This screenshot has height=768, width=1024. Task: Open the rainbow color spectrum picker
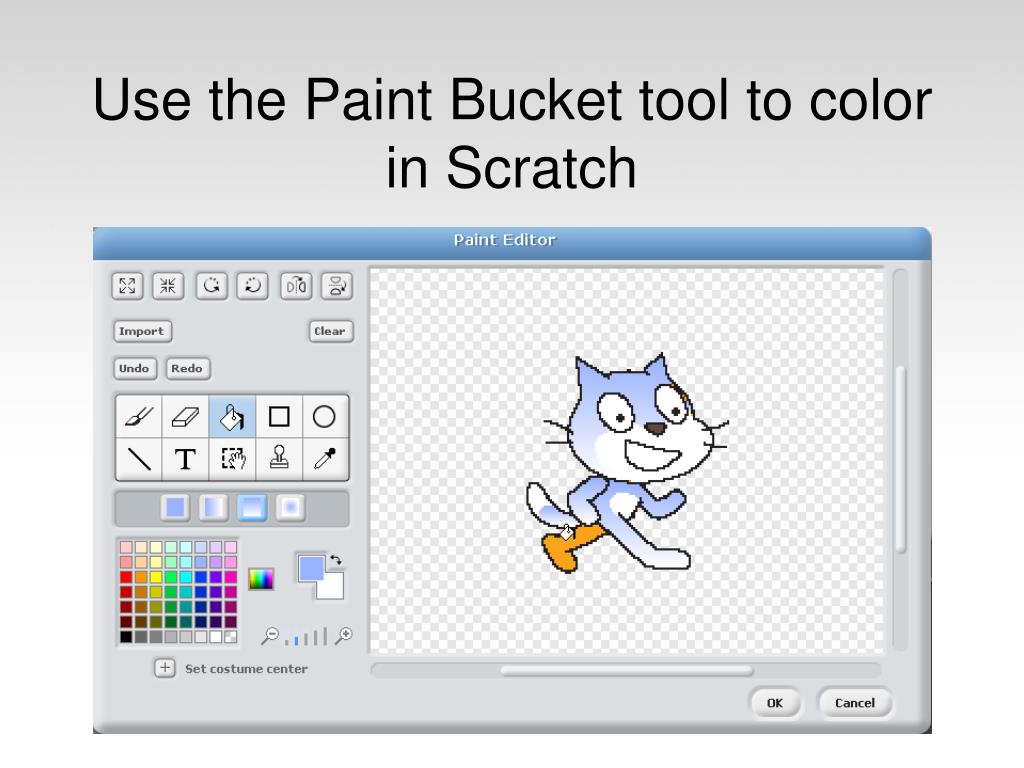point(261,579)
